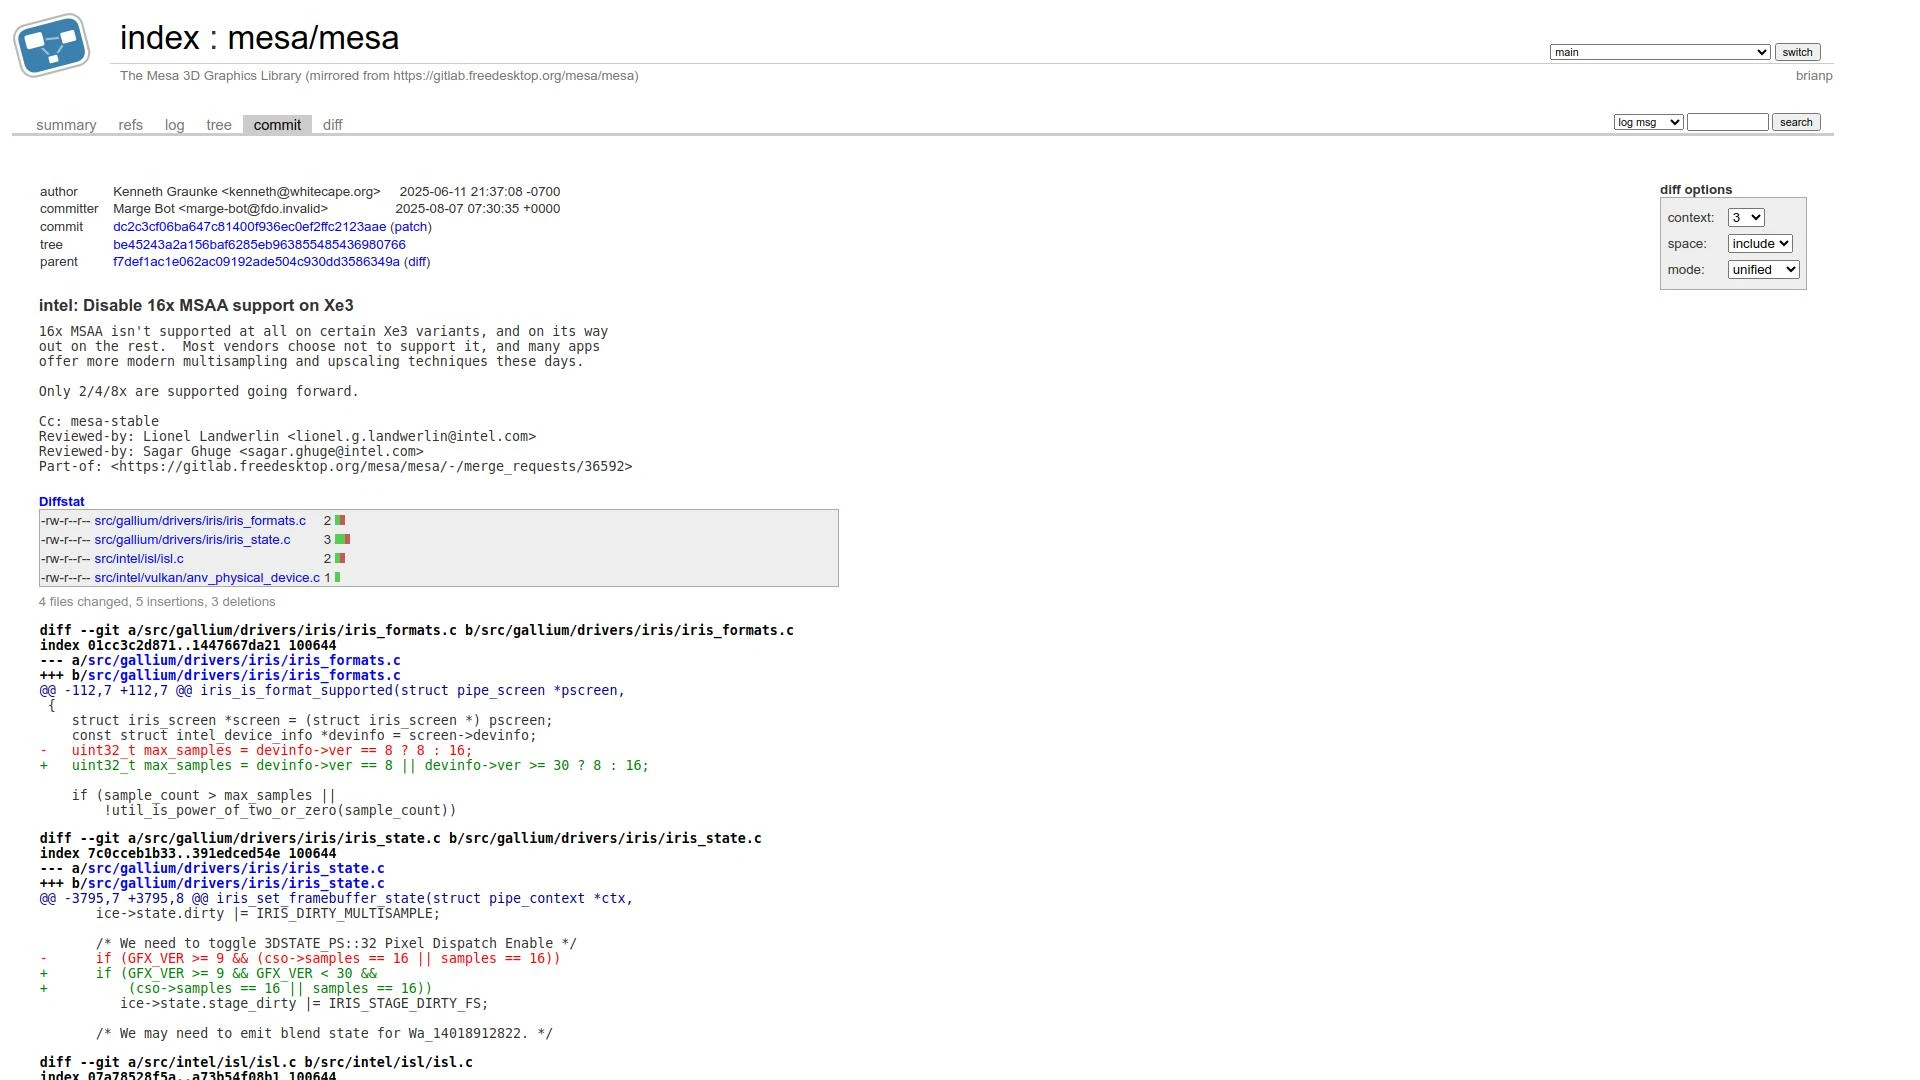Go to the log tab
The height and width of the screenshot is (1080, 1920).
pyautogui.click(x=174, y=125)
